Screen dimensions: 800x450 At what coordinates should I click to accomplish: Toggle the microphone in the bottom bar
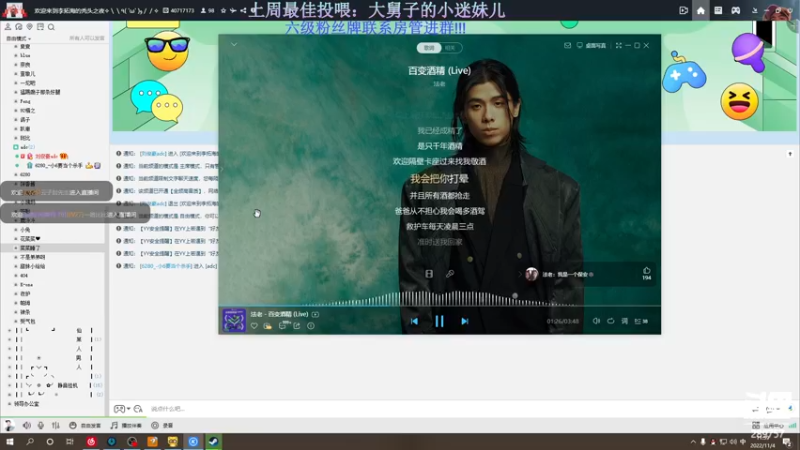tap(41, 425)
